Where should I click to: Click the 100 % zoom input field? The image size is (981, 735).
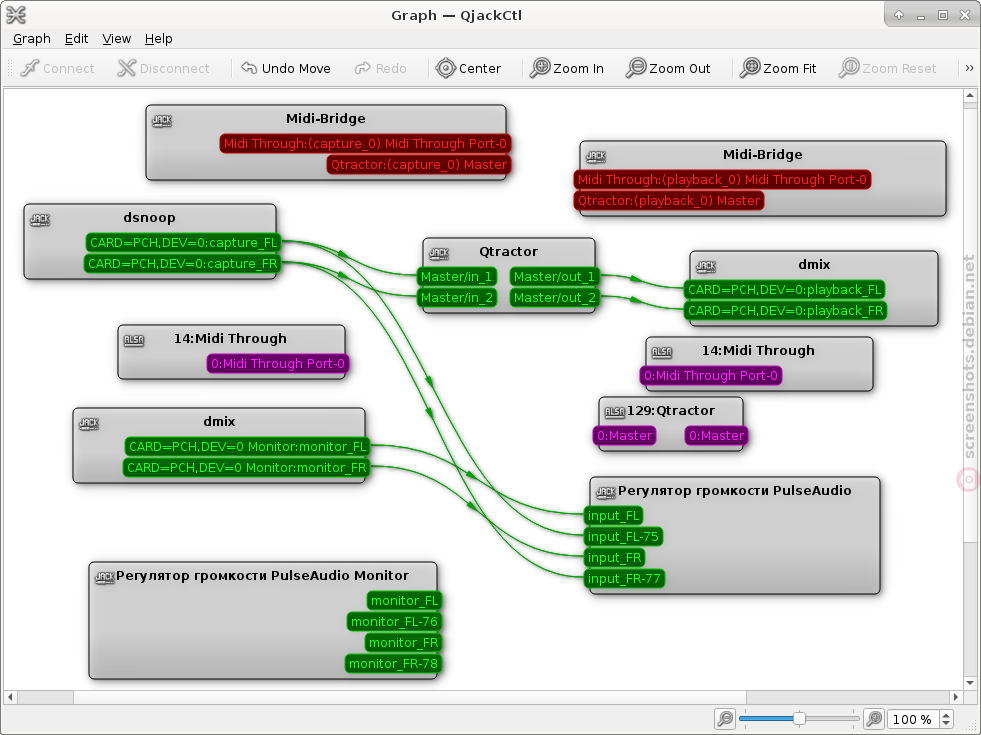pos(913,719)
